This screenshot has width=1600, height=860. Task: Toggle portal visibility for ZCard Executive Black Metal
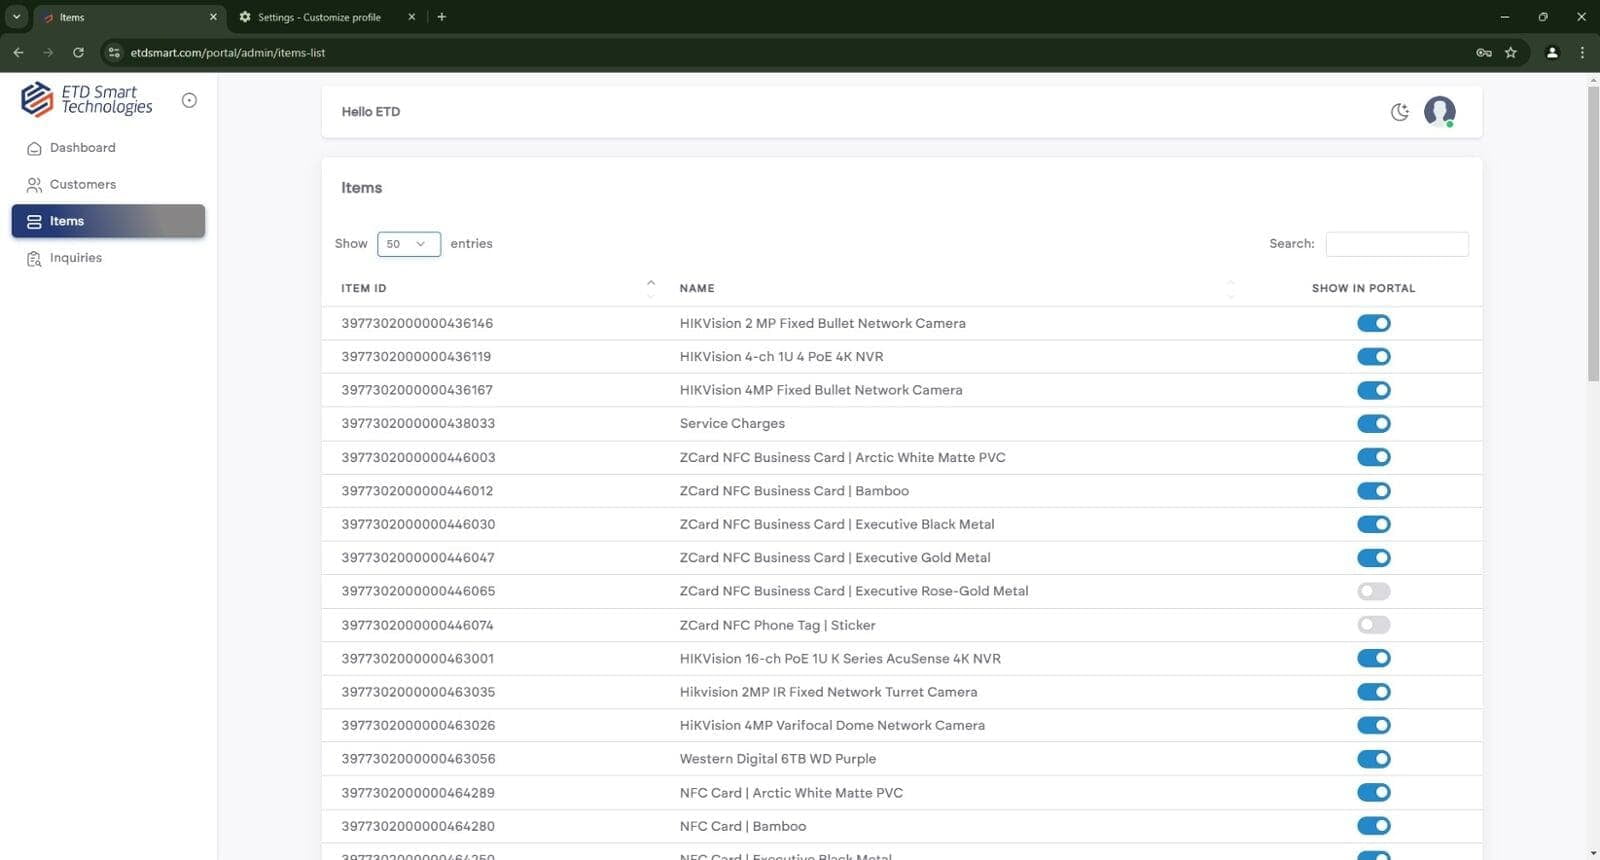click(x=1374, y=524)
